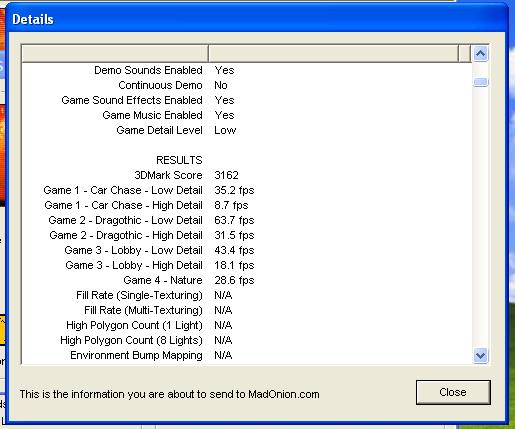Select Game 1 Car Chase Low Detail row
This screenshot has width=515, height=429.
click(x=247, y=190)
